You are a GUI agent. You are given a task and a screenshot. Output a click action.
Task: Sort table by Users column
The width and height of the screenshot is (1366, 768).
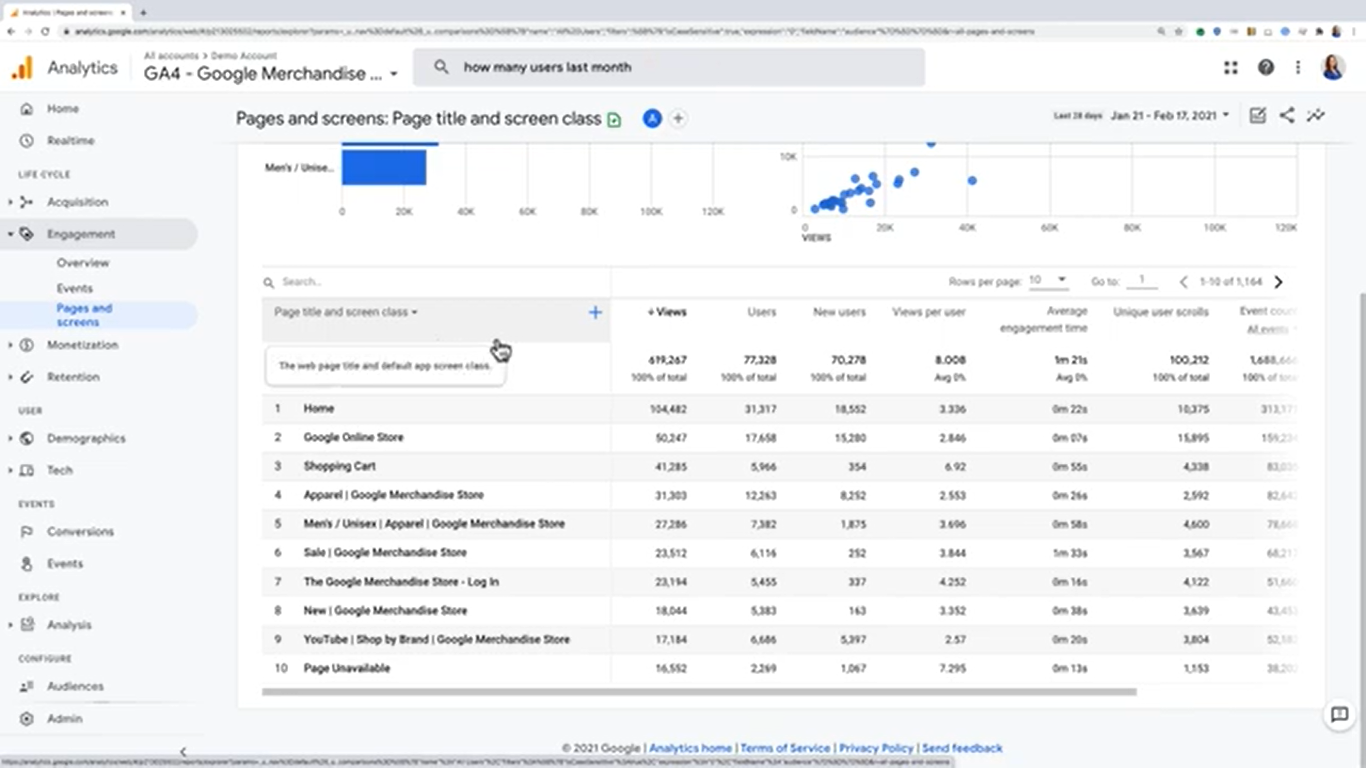pyautogui.click(x=762, y=312)
